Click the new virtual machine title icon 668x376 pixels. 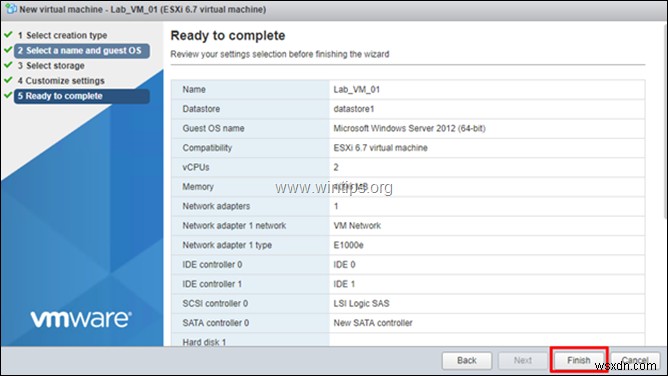pos(10,9)
